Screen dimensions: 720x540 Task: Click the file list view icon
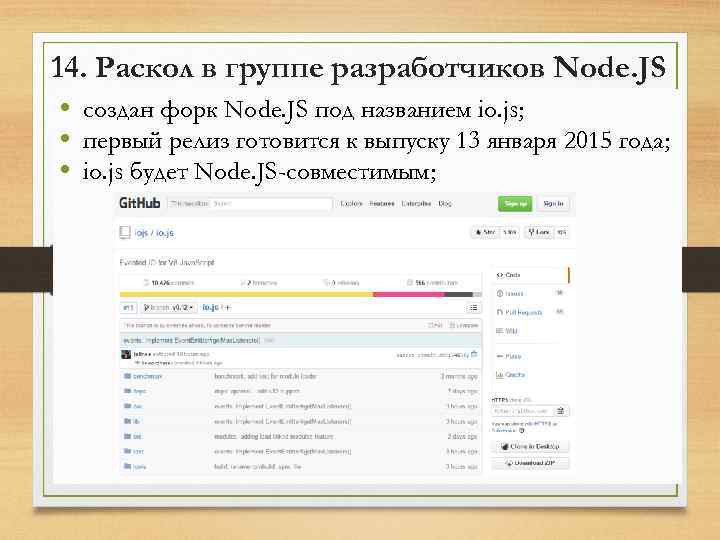473,308
